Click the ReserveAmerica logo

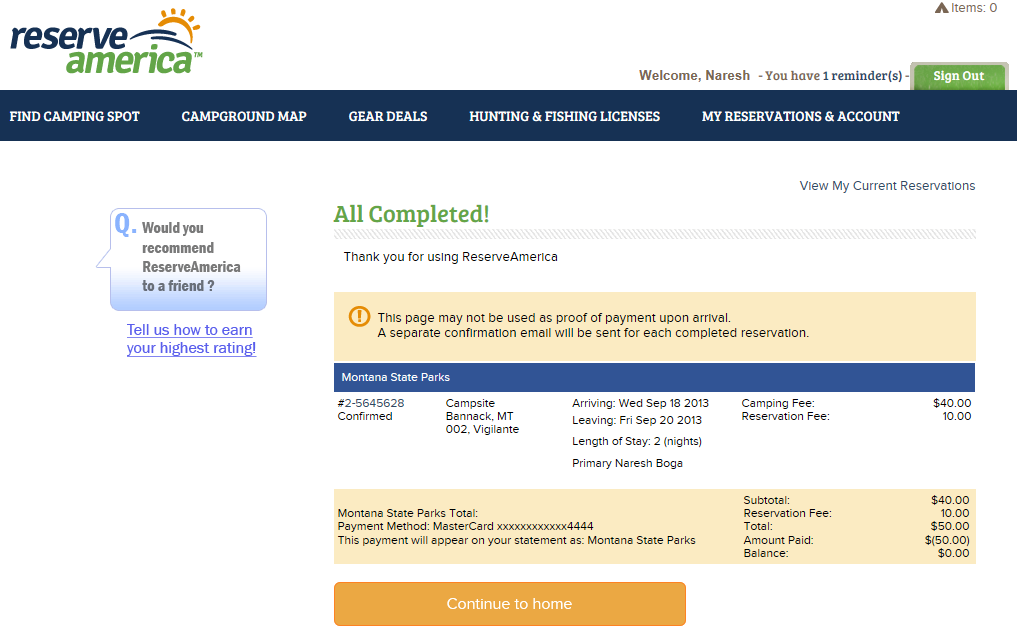(106, 42)
